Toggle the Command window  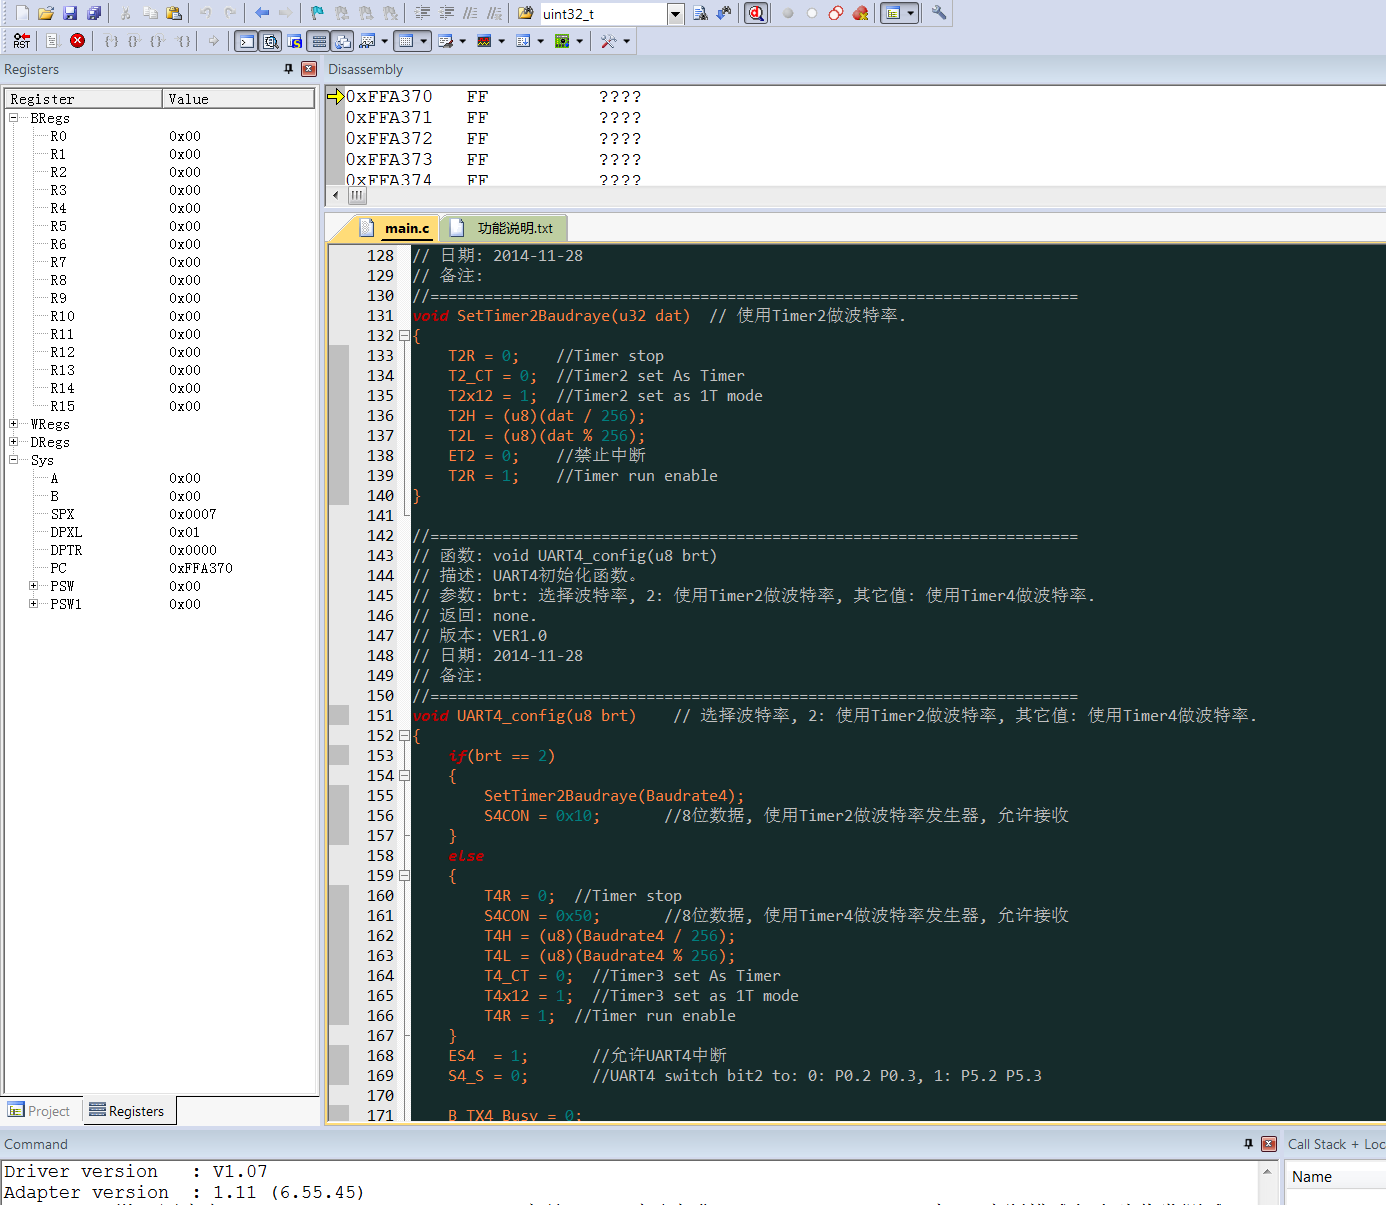coord(246,41)
